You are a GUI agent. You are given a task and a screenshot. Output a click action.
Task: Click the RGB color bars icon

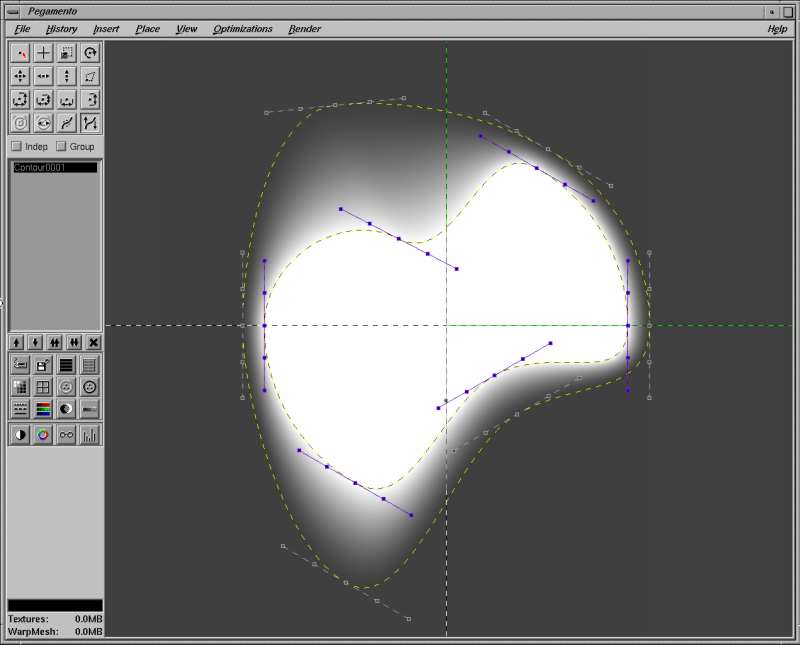(x=43, y=409)
